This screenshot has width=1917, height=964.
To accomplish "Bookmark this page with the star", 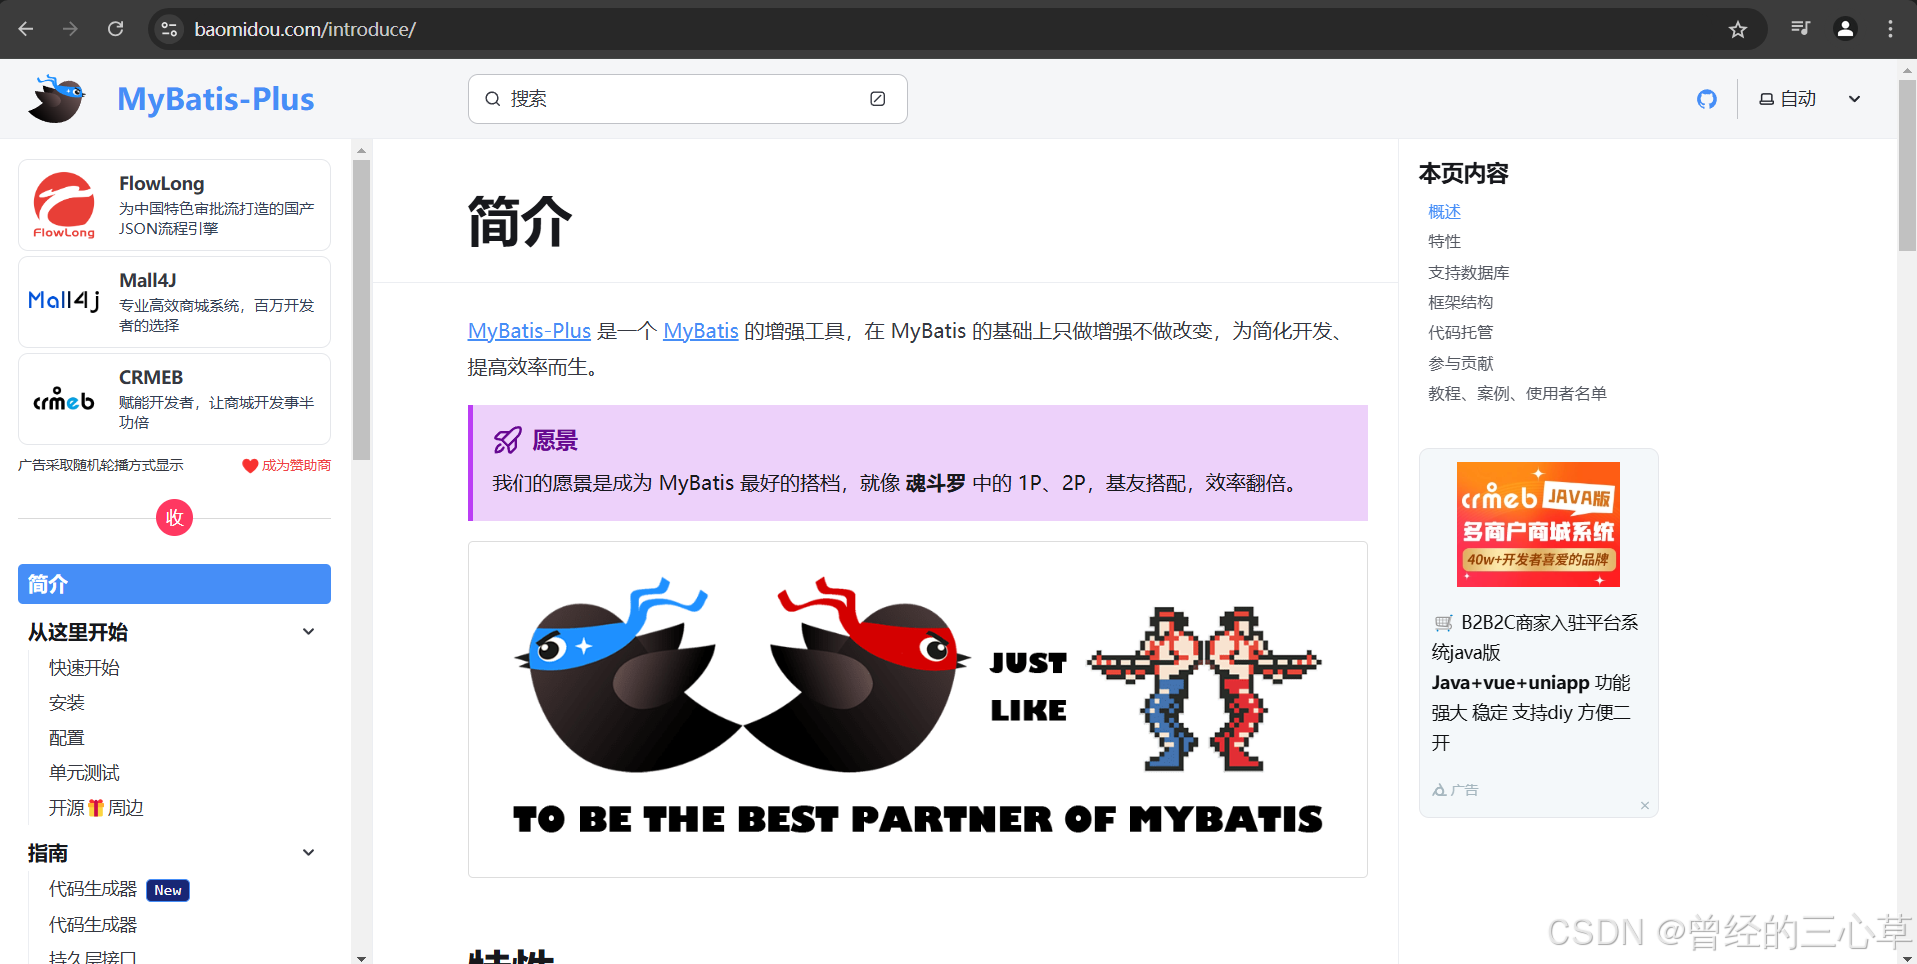I will (1738, 29).
